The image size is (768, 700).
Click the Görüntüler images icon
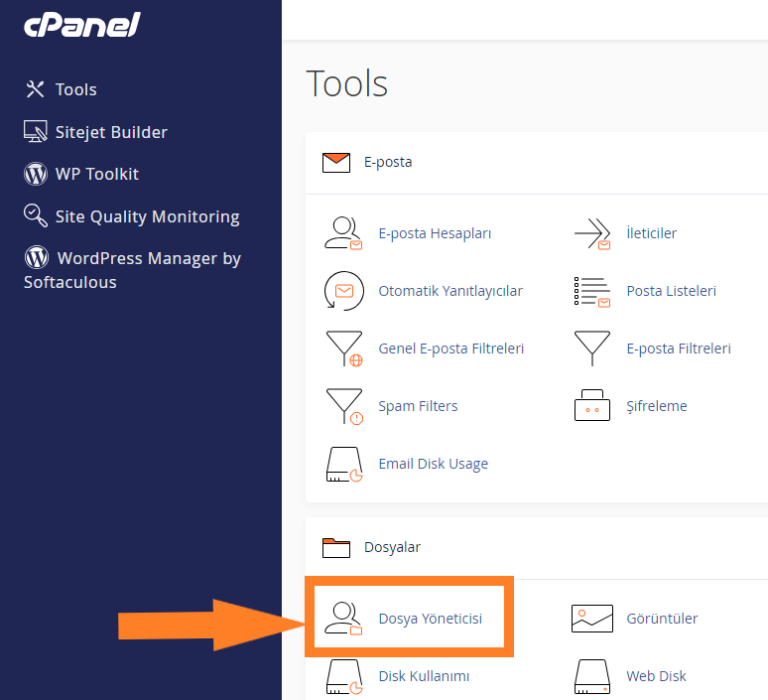coord(592,619)
